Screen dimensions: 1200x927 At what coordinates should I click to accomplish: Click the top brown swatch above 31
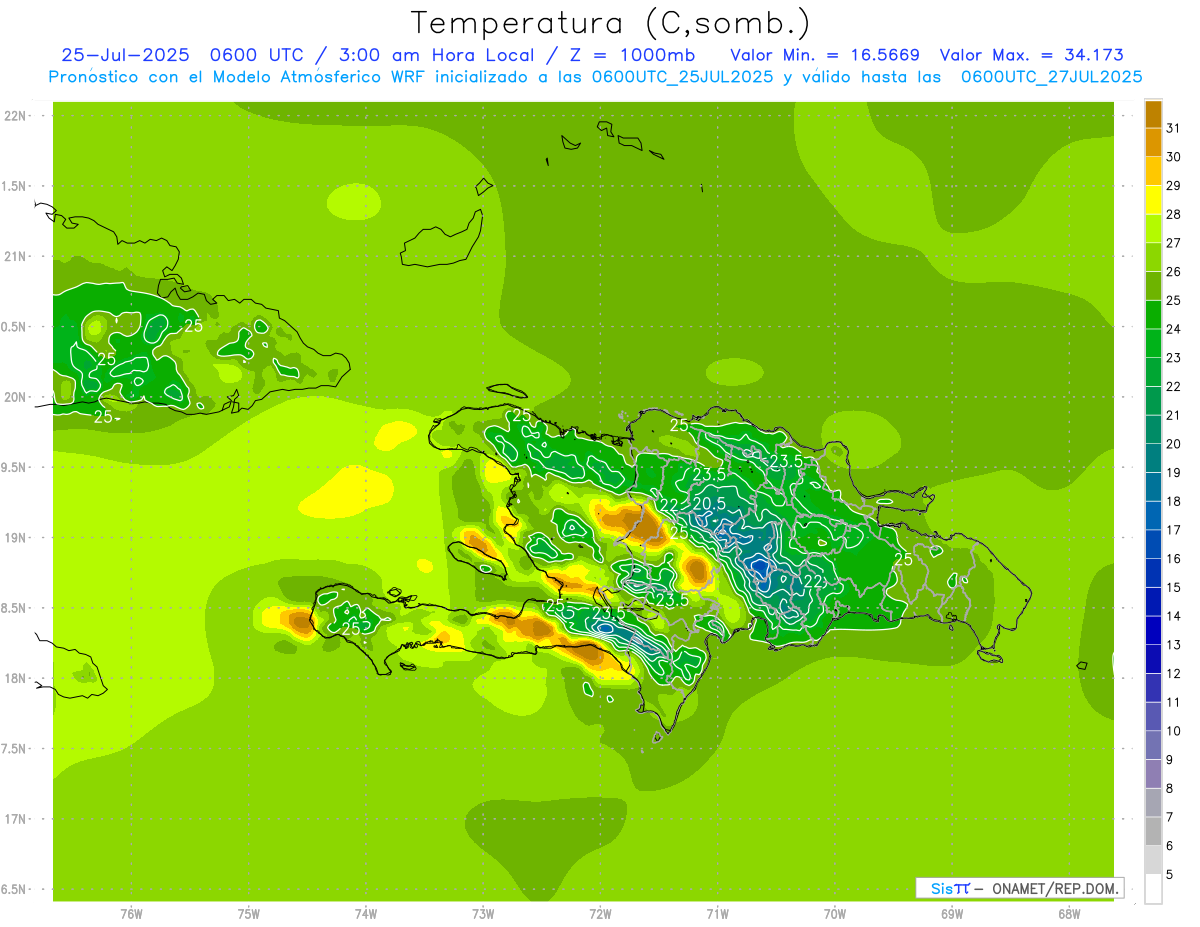(x=1153, y=113)
